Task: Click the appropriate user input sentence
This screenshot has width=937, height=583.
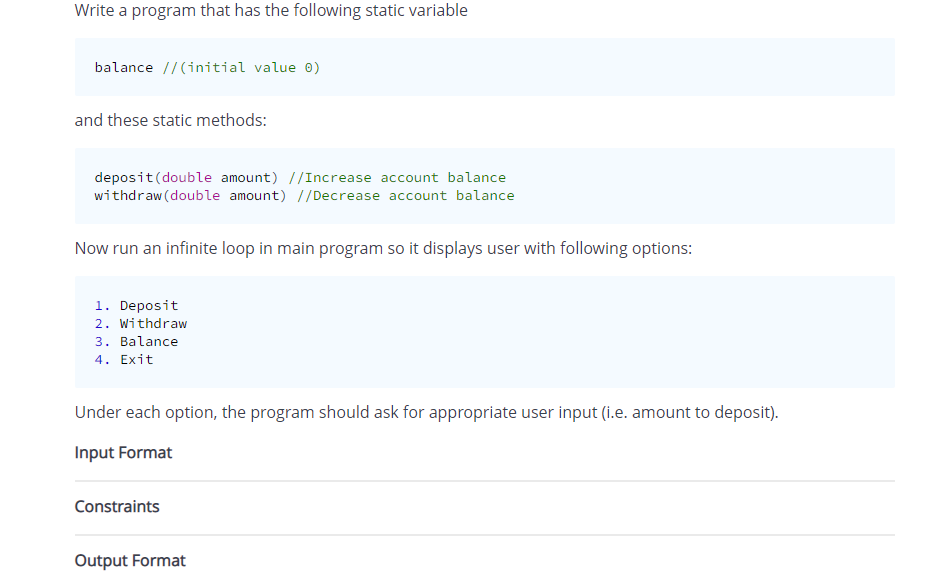Action: (x=425, y=411)
